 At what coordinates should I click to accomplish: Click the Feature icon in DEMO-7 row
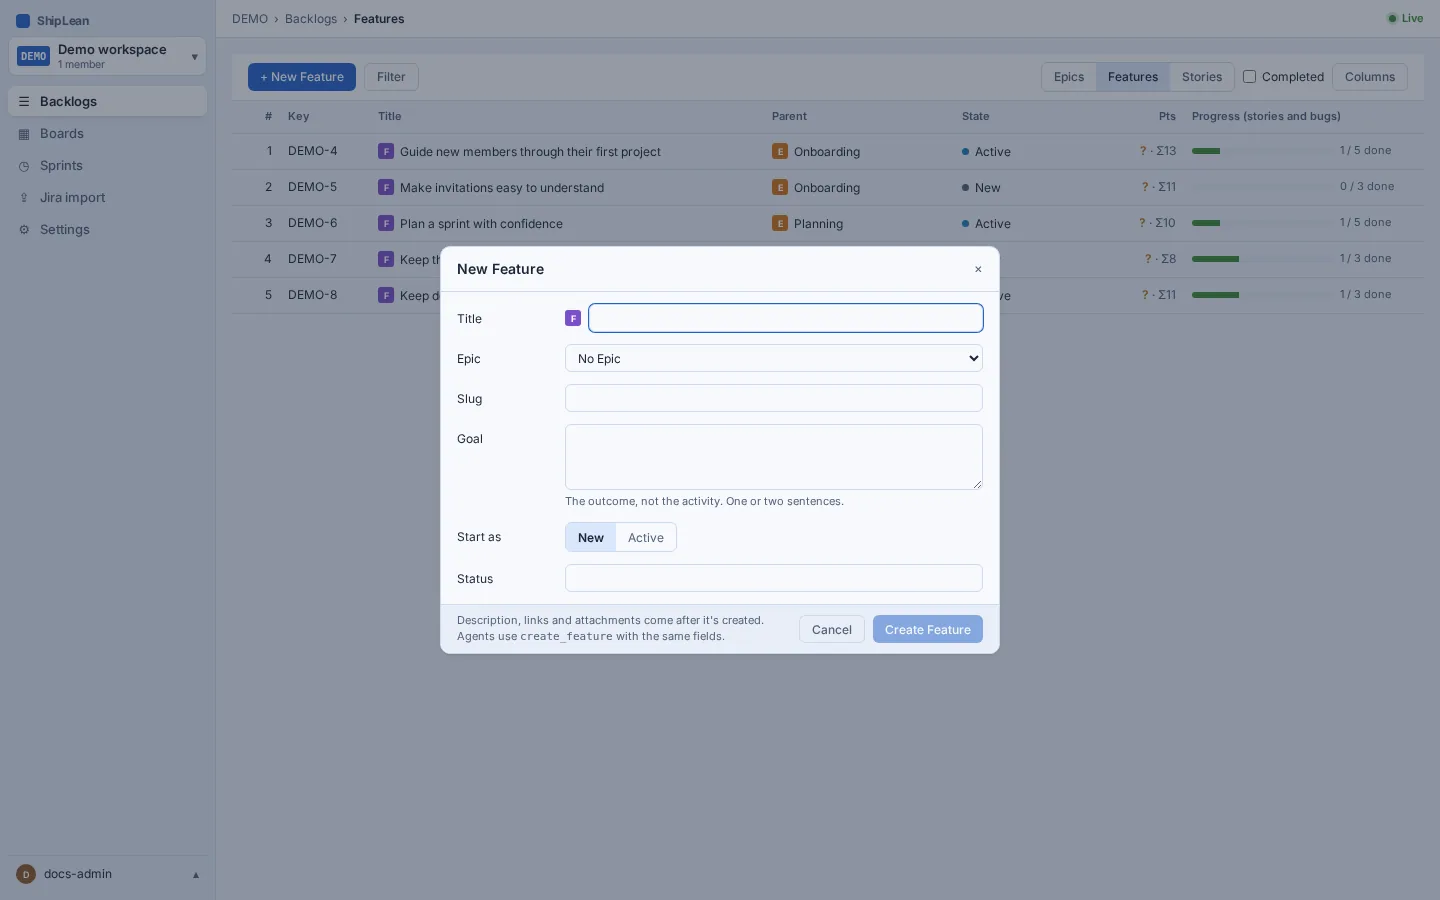(x=386, y=259)
